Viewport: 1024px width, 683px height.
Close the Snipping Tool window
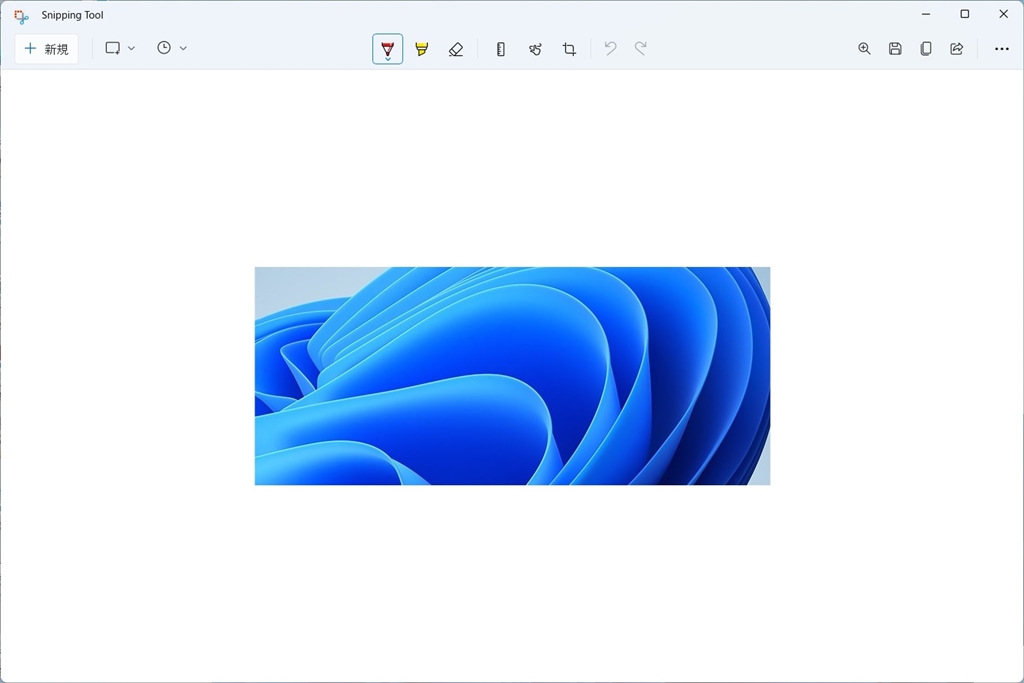click(x=1004, y=14)
